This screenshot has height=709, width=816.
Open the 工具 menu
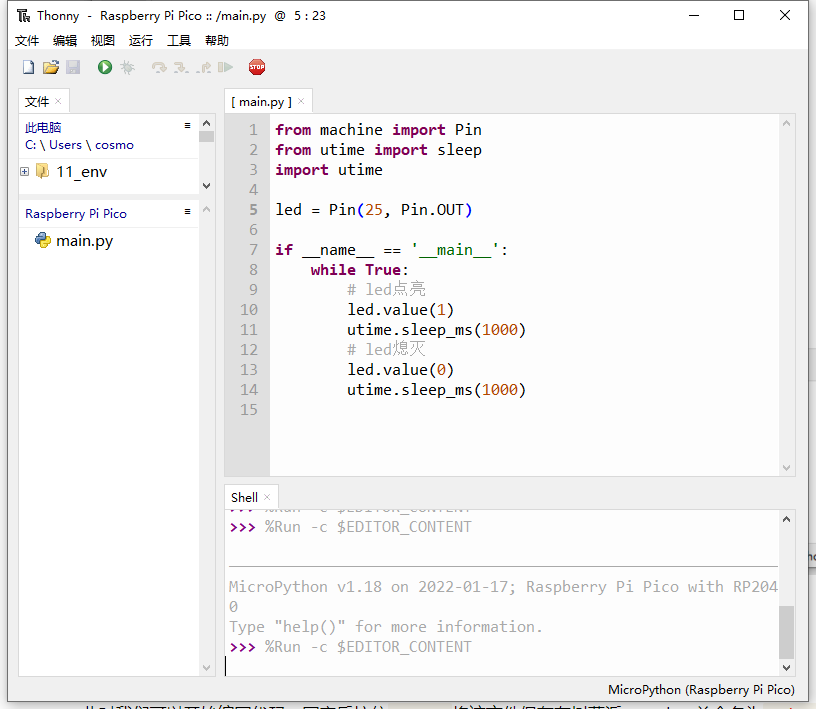(178, 40)
